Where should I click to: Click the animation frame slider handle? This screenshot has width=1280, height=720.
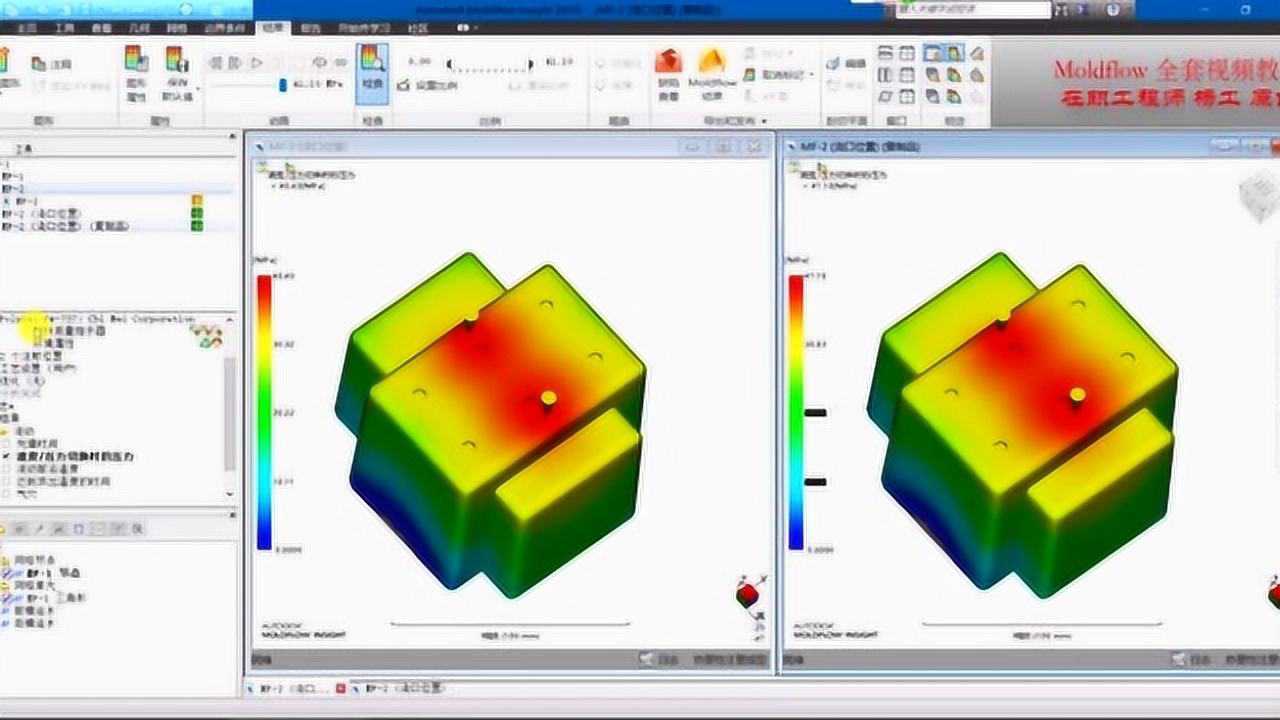[x=283, y=86]
